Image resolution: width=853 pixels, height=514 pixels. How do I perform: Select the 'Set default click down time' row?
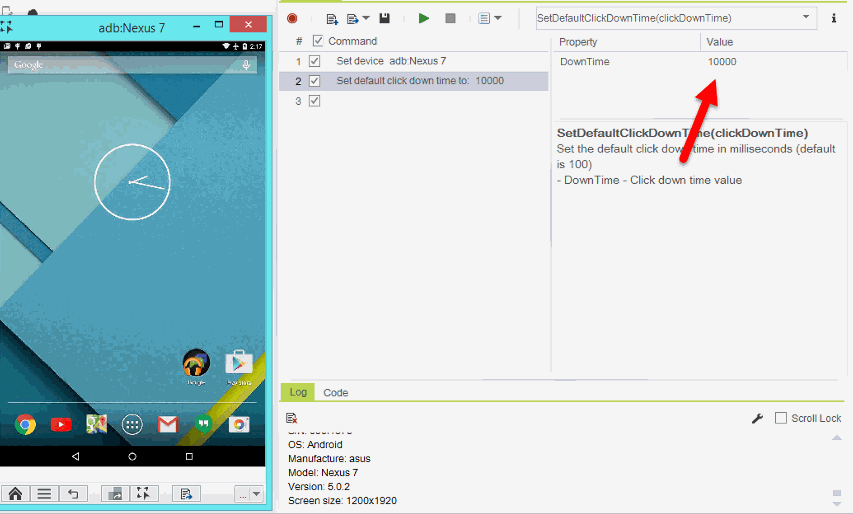point(420,81)
